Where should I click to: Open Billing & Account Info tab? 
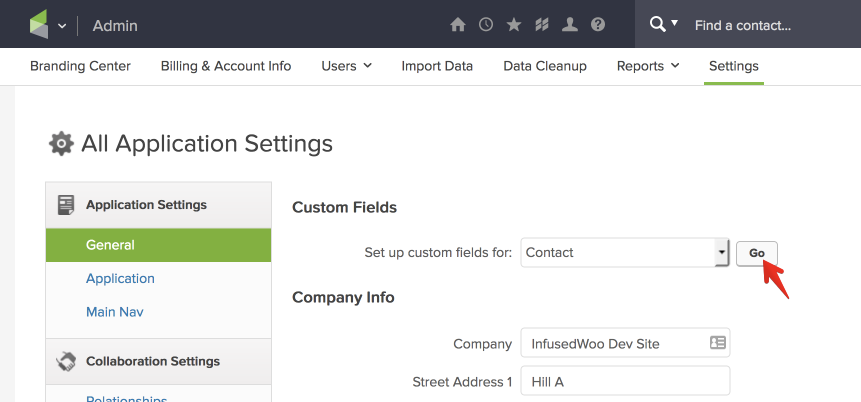tap(226, 66)
